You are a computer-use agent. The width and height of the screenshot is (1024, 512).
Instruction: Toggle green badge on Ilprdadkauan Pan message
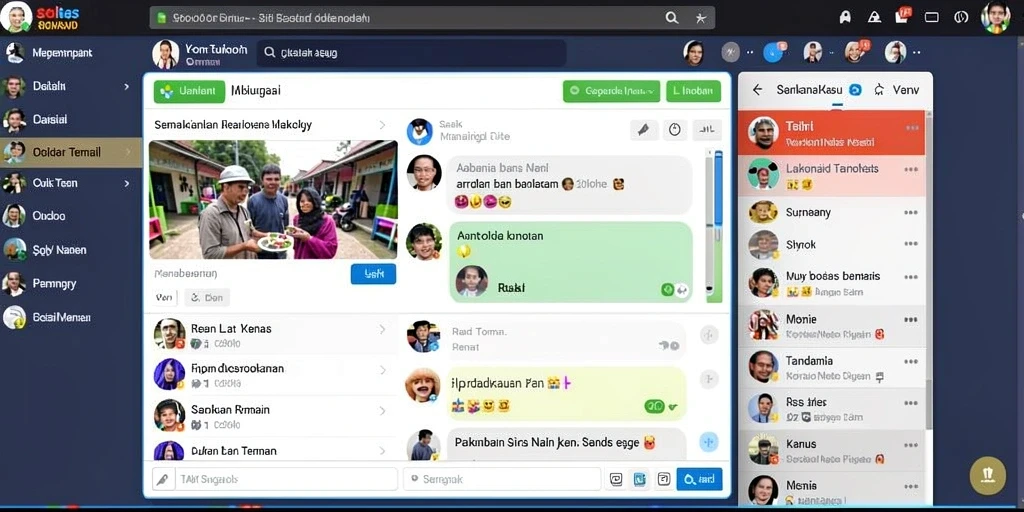(x=654, y=406)
